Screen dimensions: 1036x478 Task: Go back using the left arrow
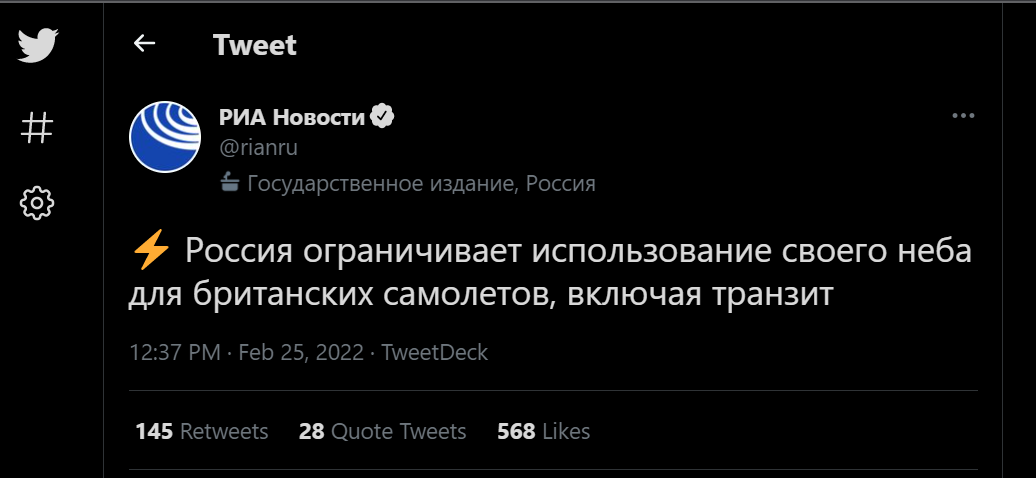coord(145,43)
